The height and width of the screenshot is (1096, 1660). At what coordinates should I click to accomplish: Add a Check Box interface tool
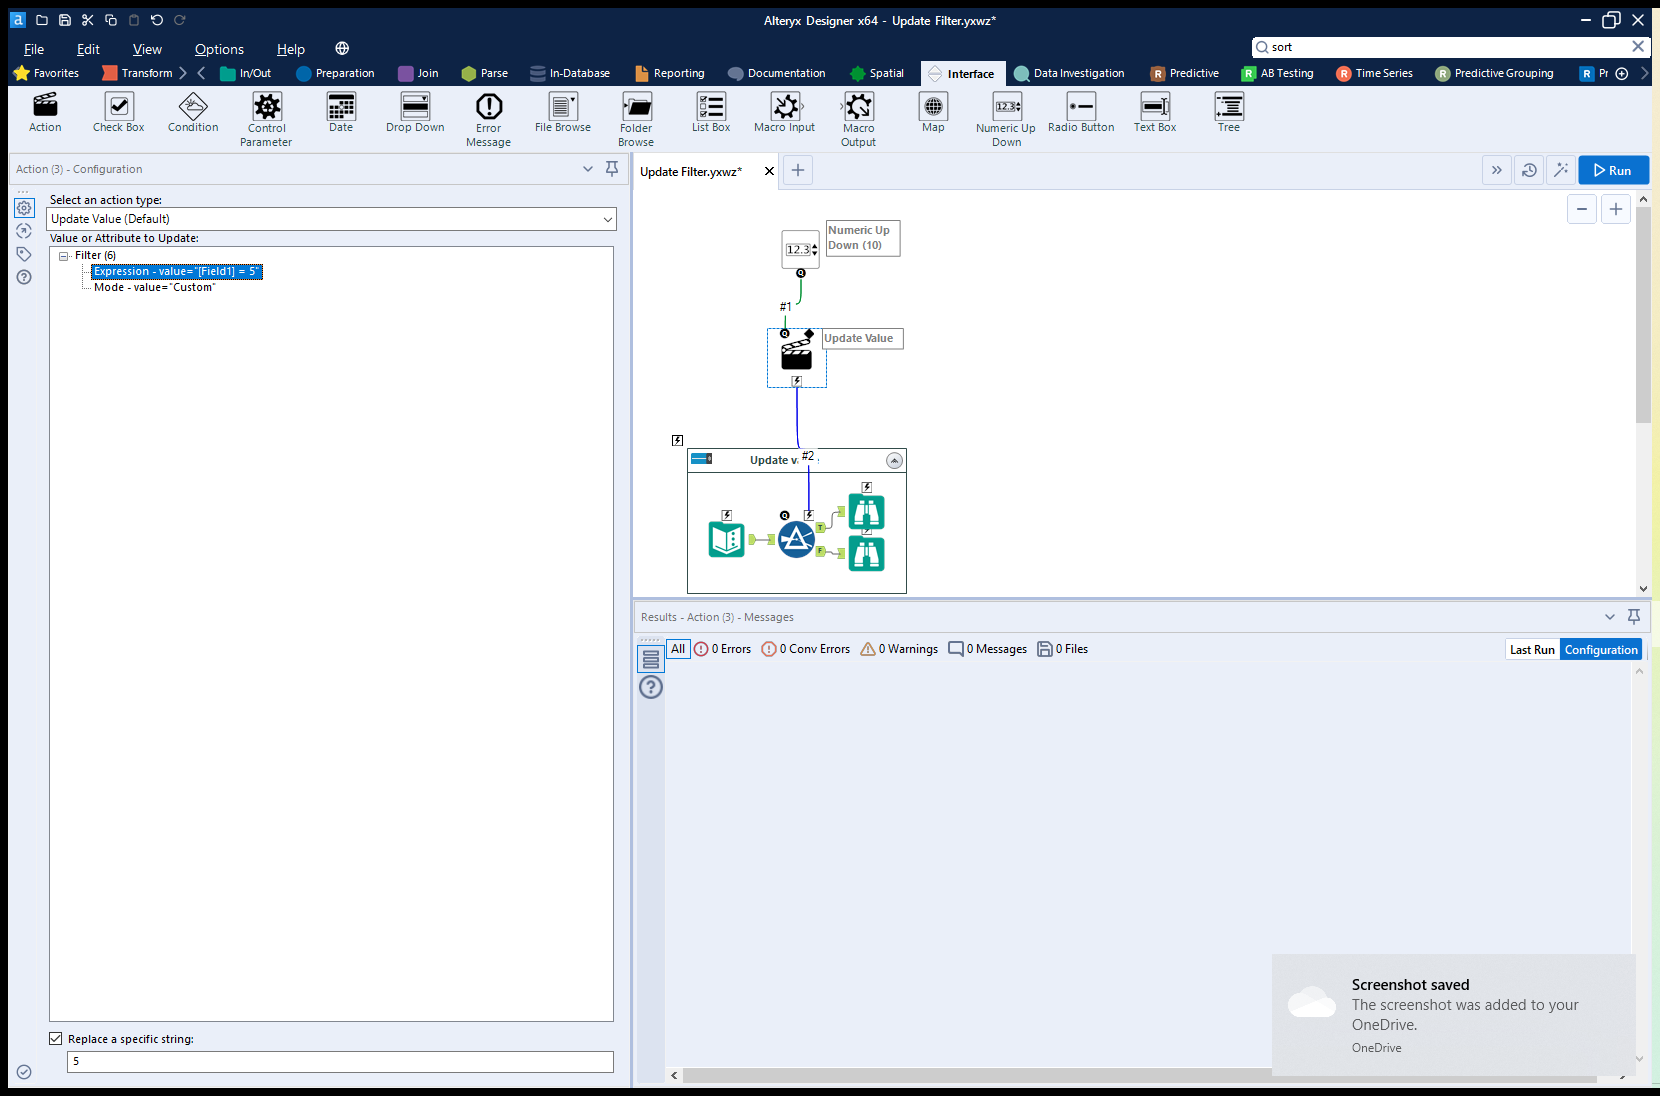coord(118,113)
